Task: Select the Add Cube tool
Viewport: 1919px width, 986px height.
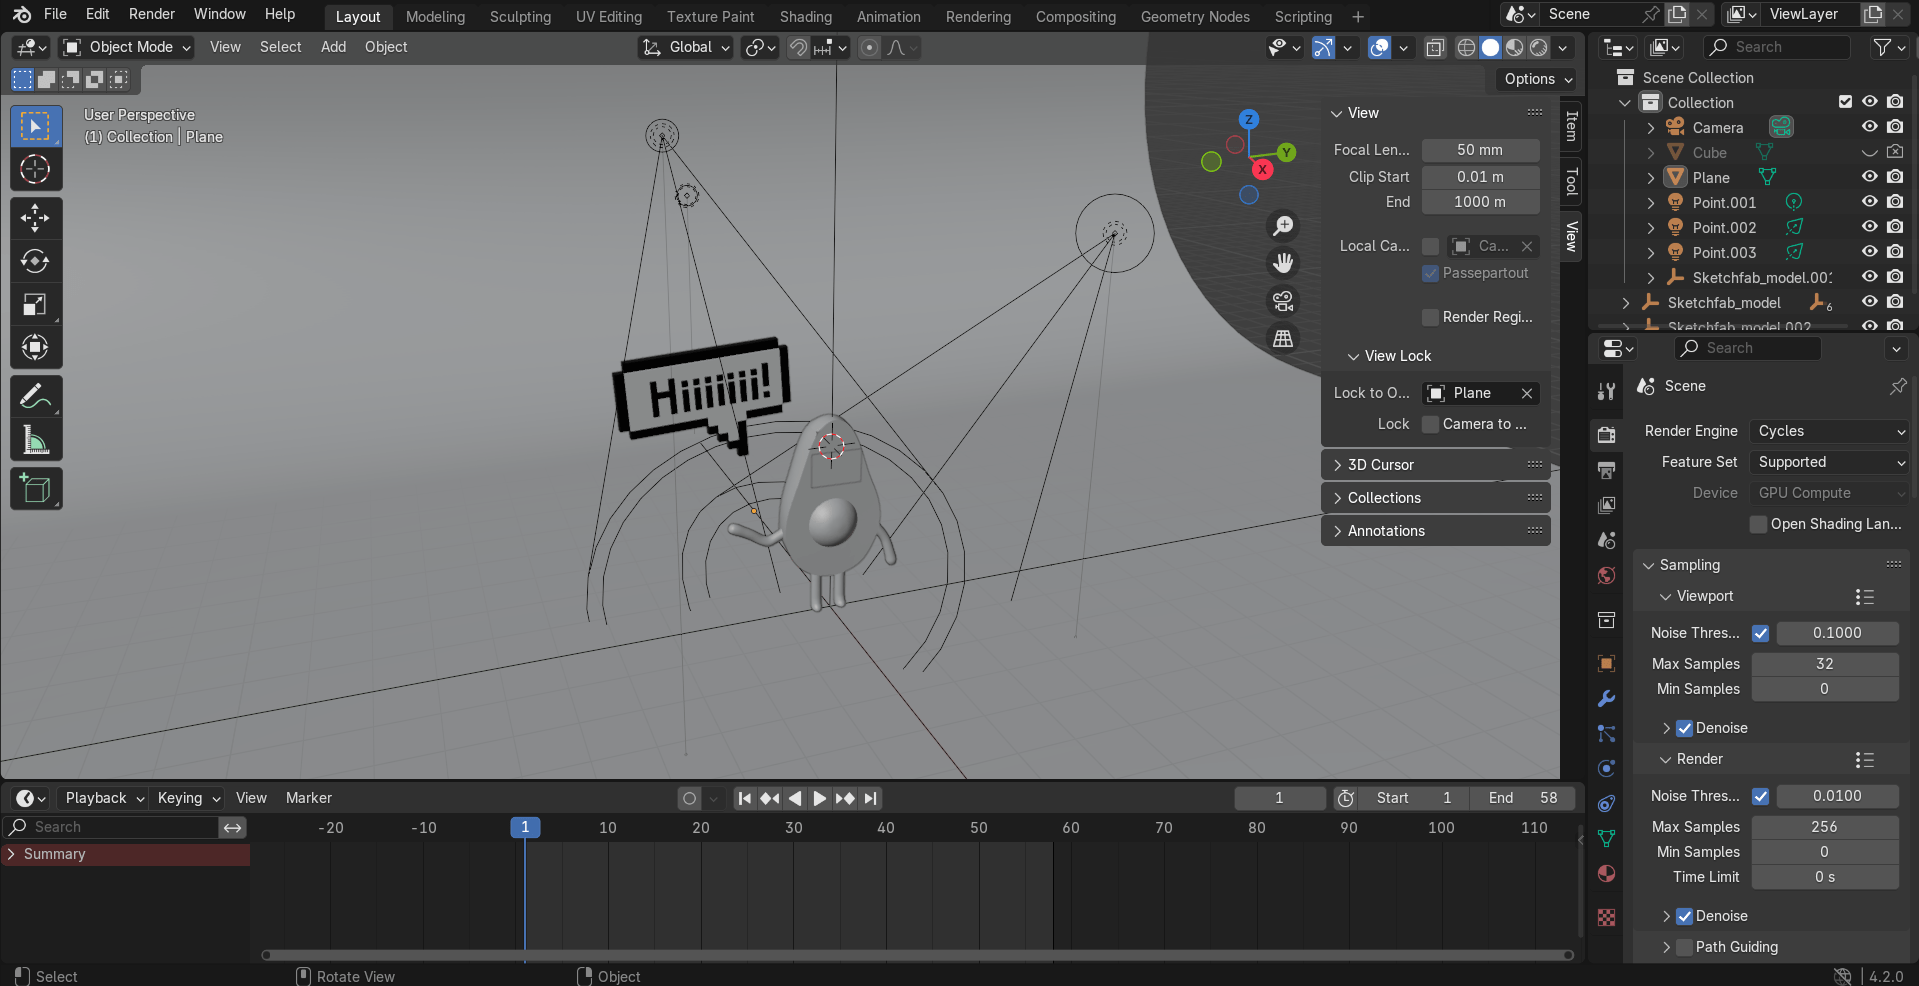Action: click(x=35, y=489)
